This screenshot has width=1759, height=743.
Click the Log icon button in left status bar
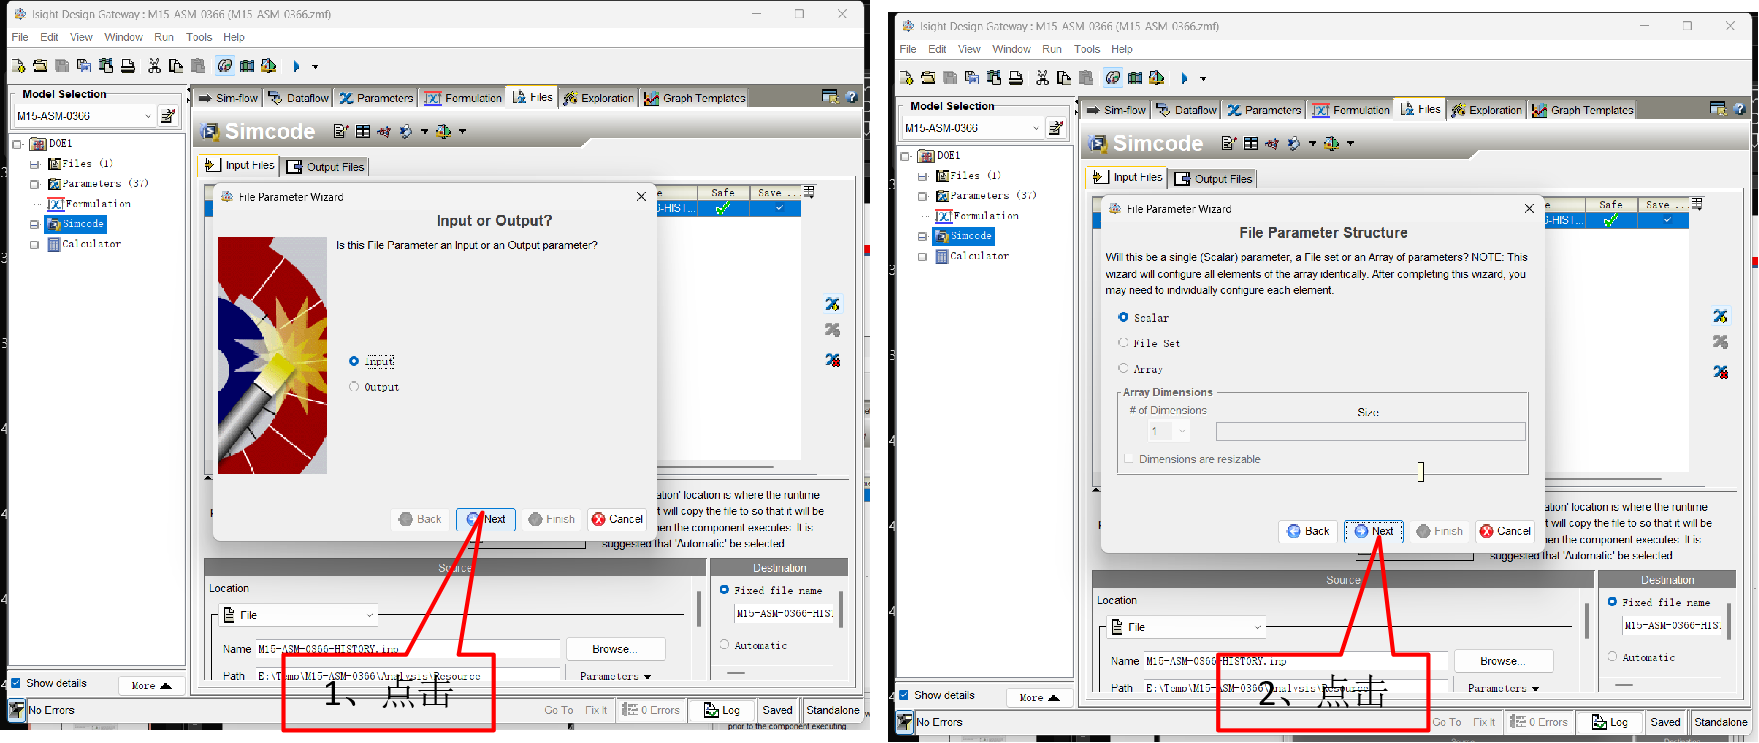click(722, 710)
